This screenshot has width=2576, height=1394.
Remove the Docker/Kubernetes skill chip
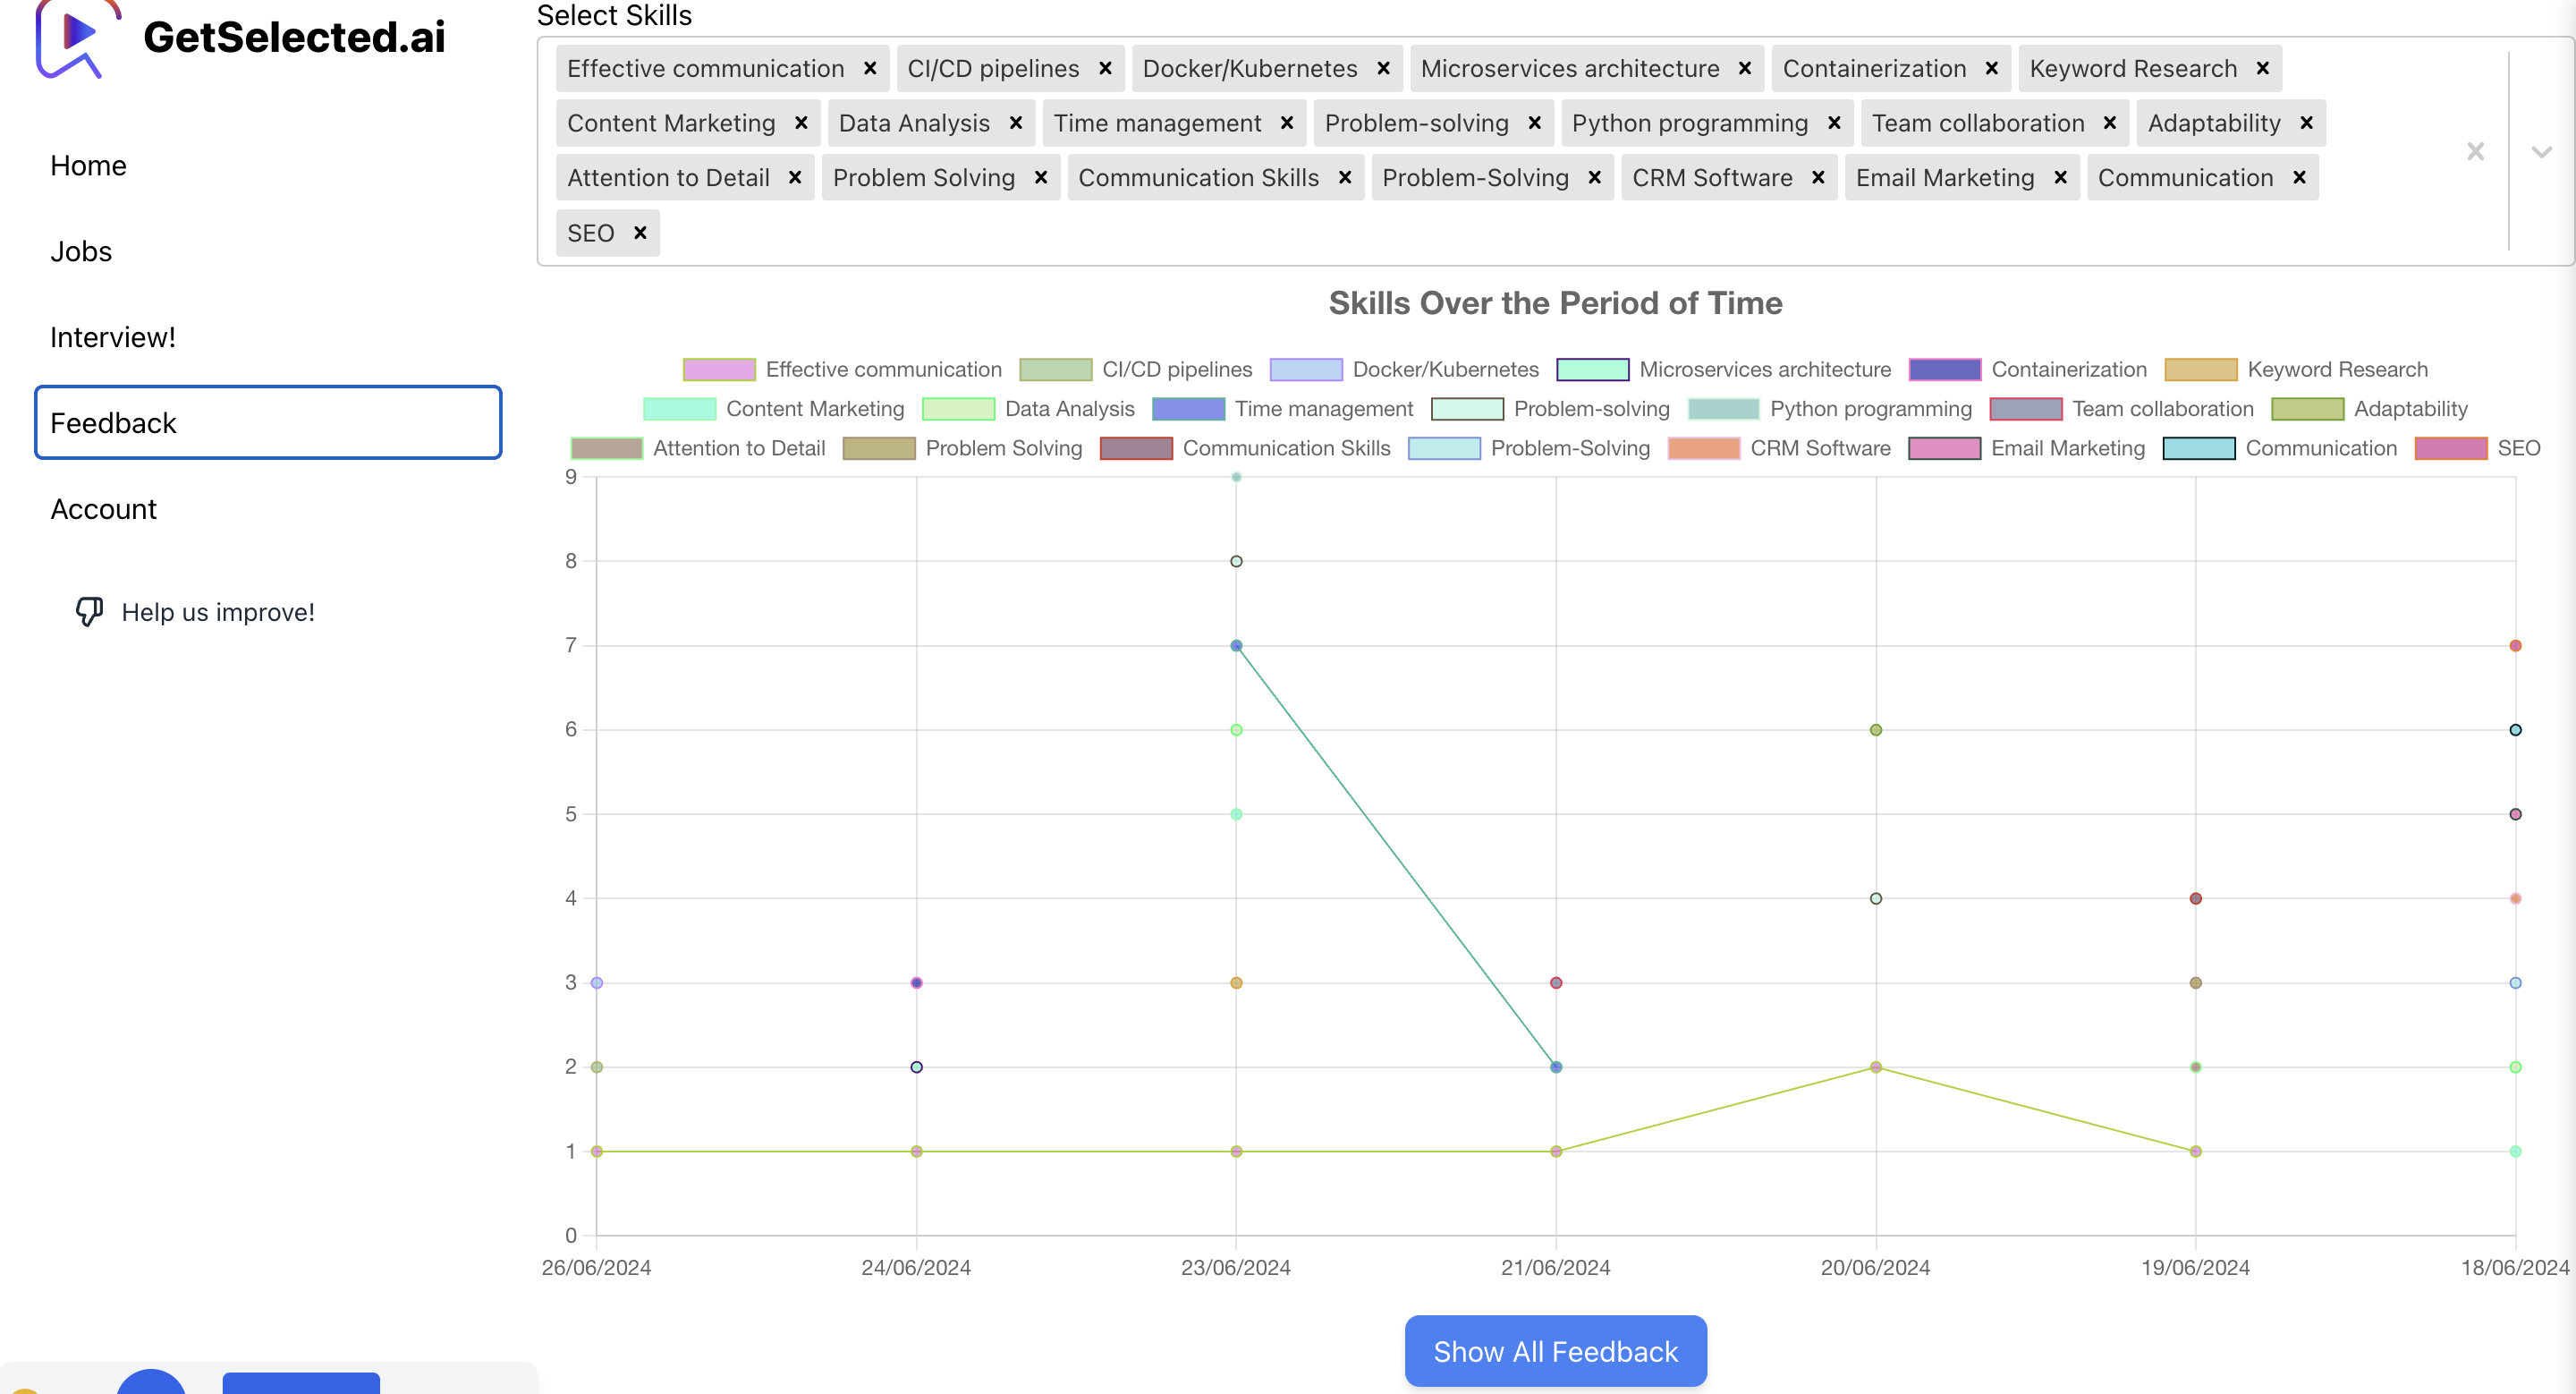[1382, 68]
